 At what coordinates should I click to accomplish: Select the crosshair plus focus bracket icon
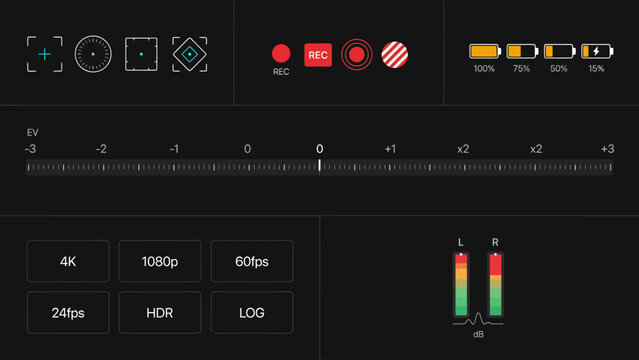point(45,54)
